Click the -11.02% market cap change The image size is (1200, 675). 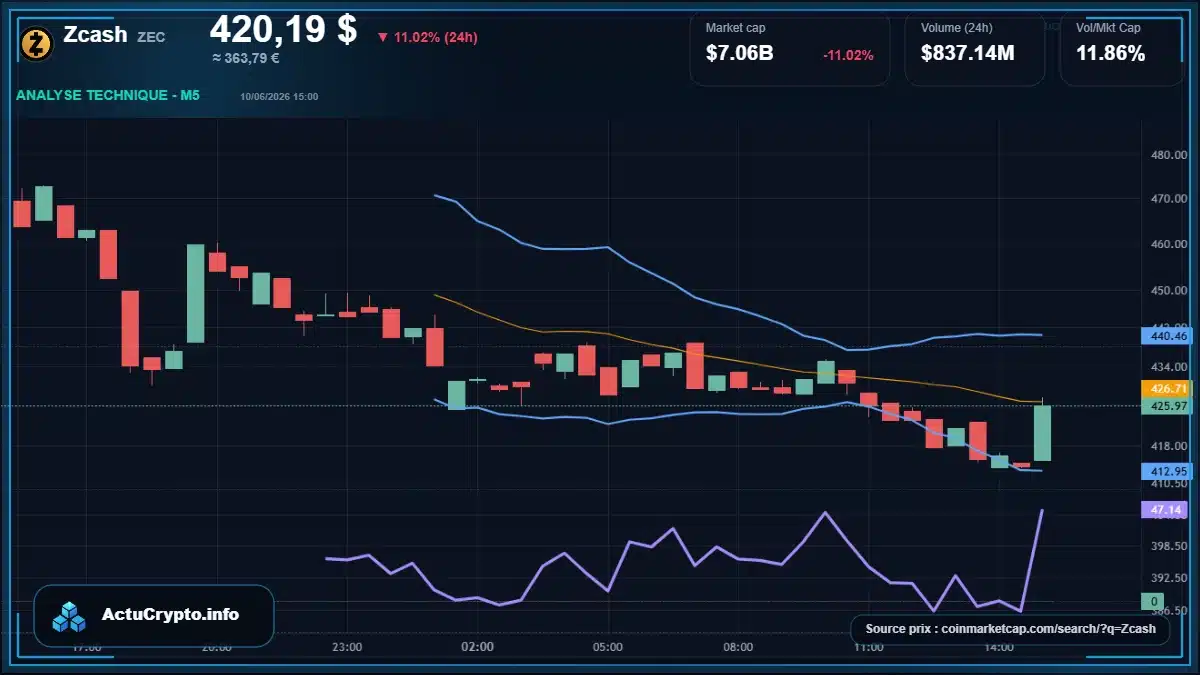tap(848, 55)
